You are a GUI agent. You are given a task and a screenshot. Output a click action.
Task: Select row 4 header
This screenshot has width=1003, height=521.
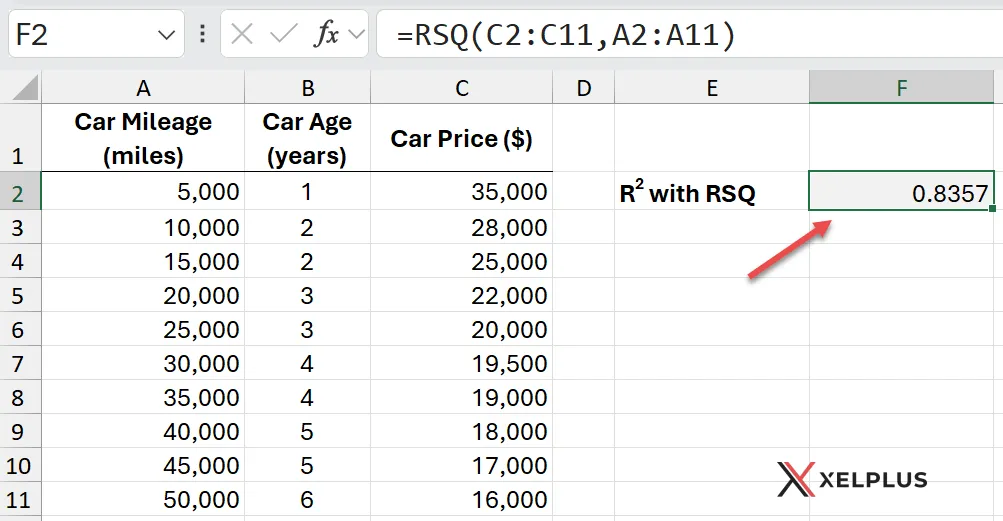(x=20, y=261)
